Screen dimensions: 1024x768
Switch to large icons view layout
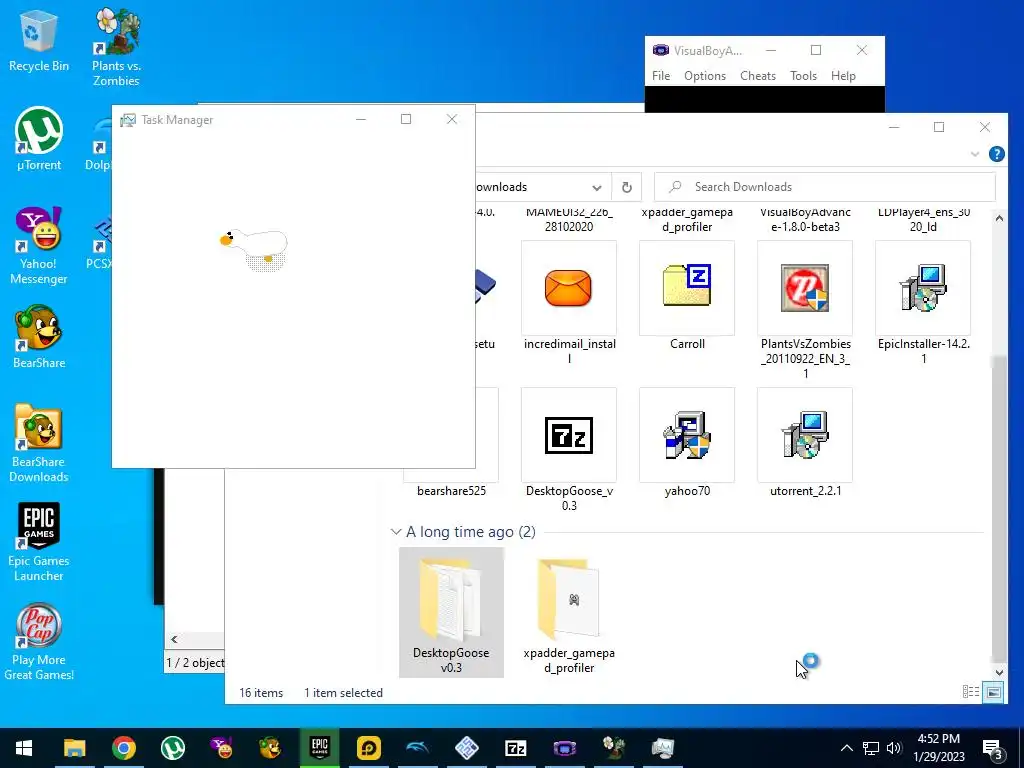[x=993, y=692]
